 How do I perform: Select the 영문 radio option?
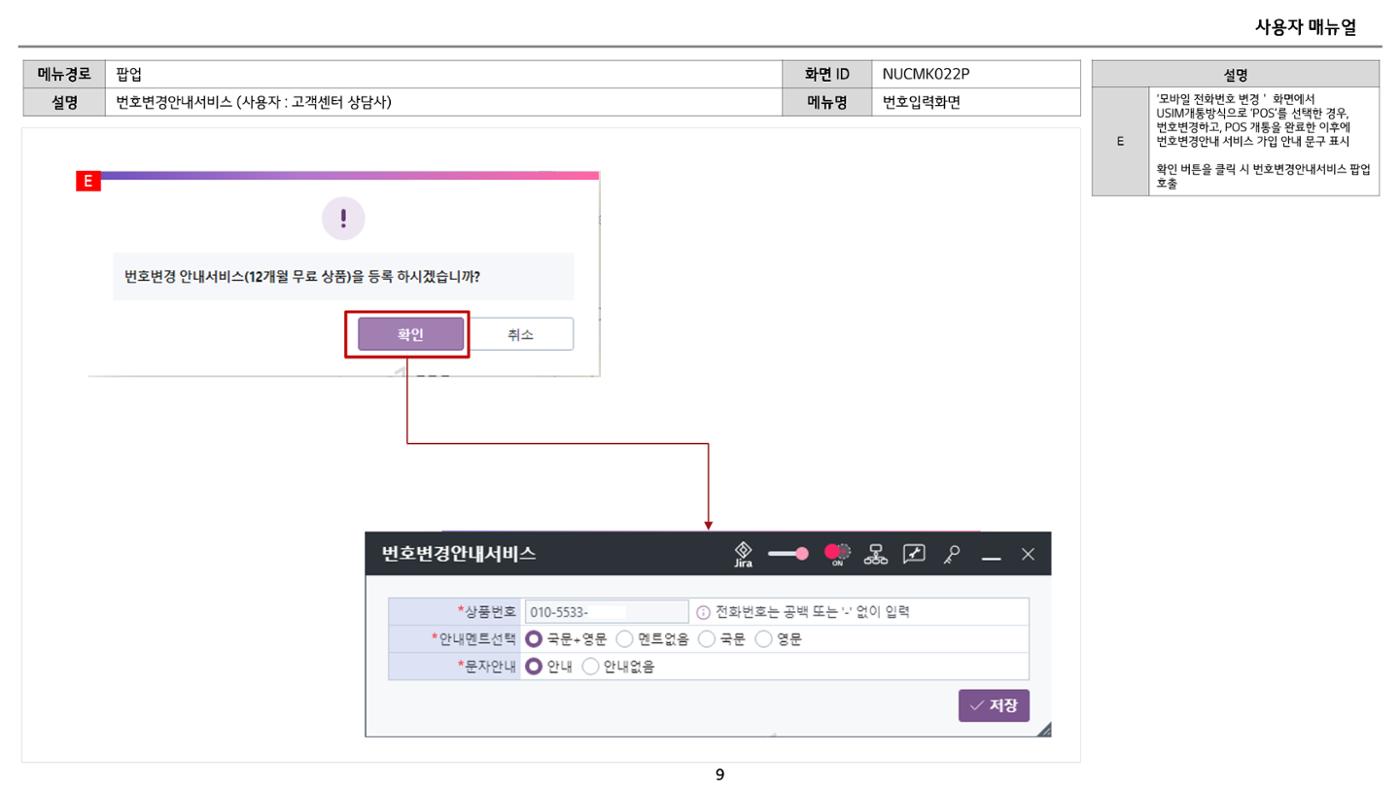tap(763, 639)
